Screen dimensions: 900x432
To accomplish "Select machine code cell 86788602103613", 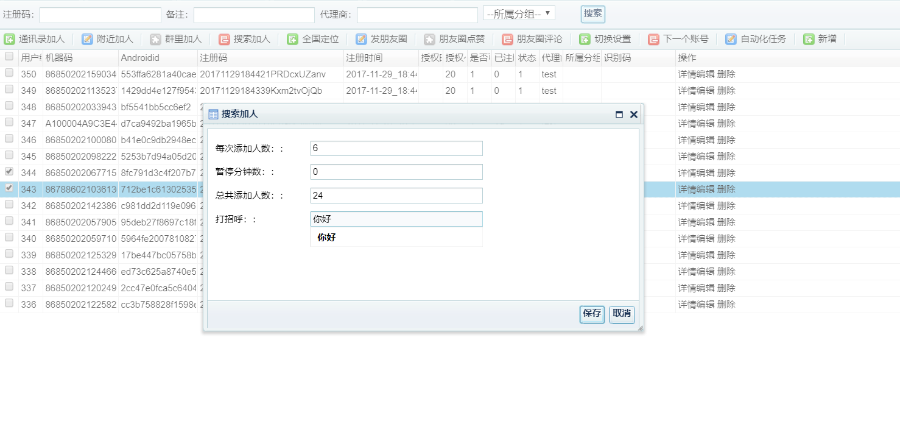I will click(x=80, y=189).
